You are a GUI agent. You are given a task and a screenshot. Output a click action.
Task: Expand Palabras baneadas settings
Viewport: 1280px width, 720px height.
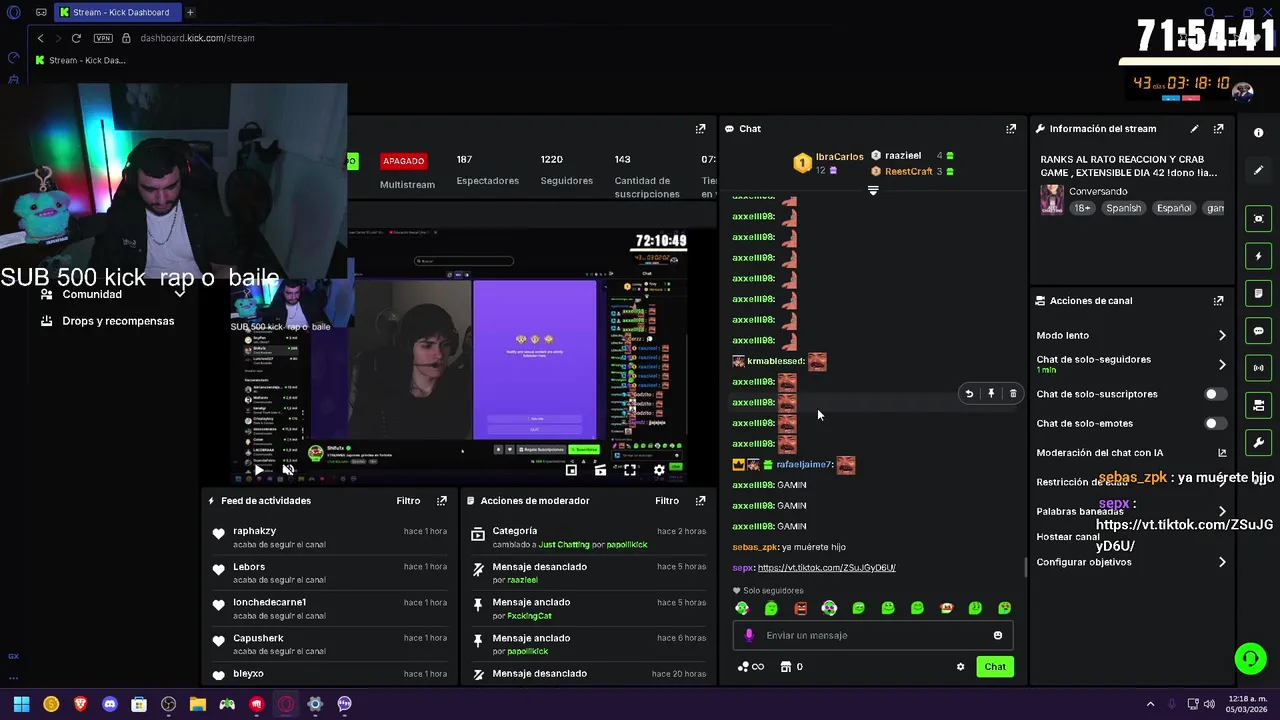click(1222, 512)
